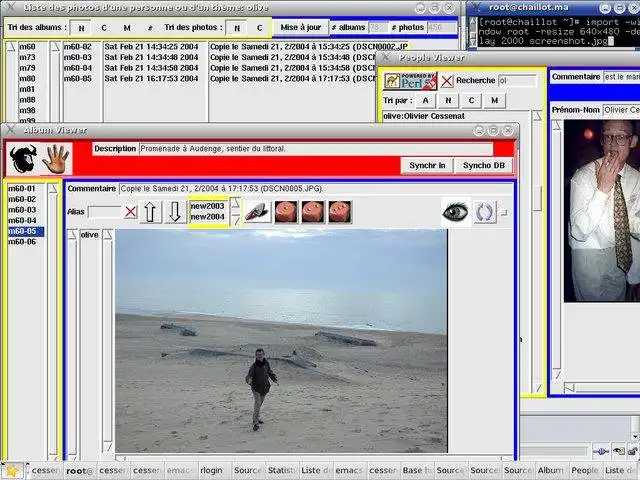The height and width of the screenshot is (480, 640).
Task: Click the trowel icon in Album Viewer toolbar
Action: [257, 212]
